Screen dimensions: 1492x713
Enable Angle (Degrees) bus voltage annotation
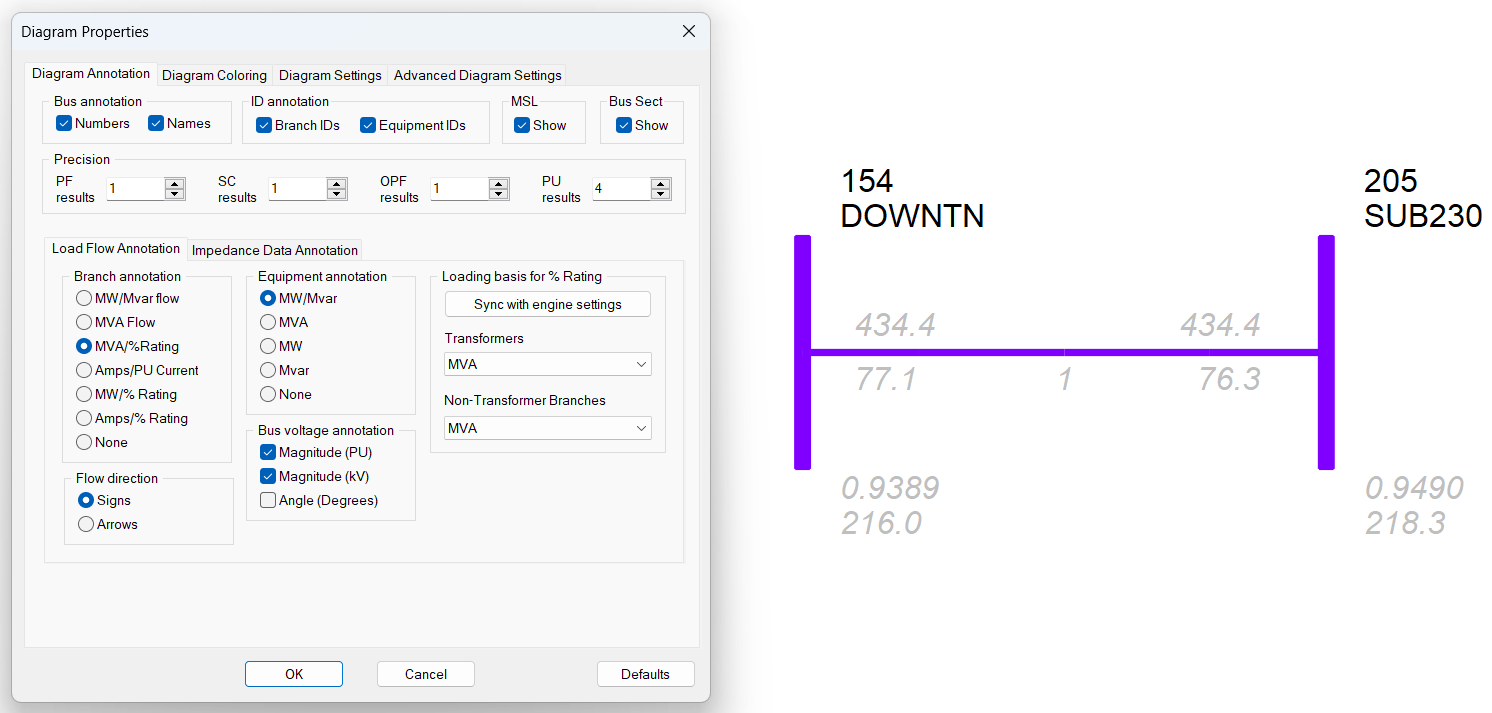point(268,500)
